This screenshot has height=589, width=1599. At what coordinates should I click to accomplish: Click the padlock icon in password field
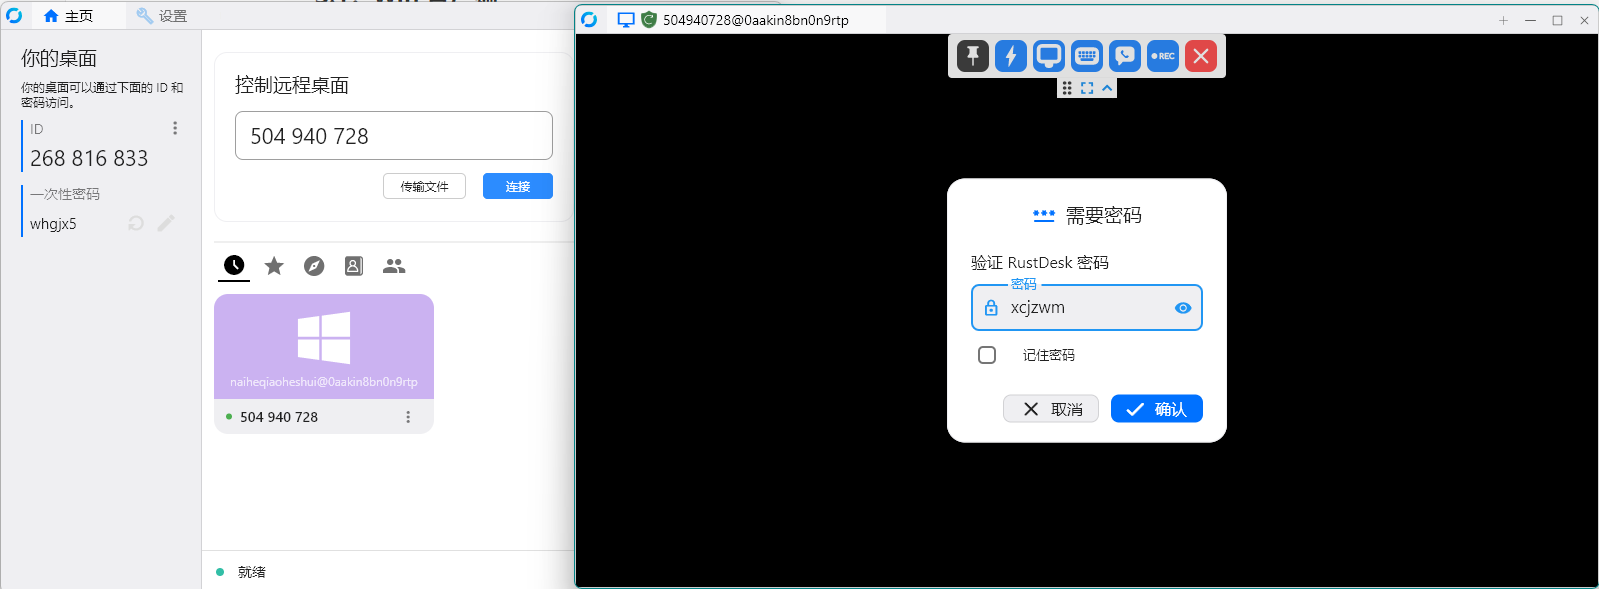pyautogui.click(x=991, y=308)
